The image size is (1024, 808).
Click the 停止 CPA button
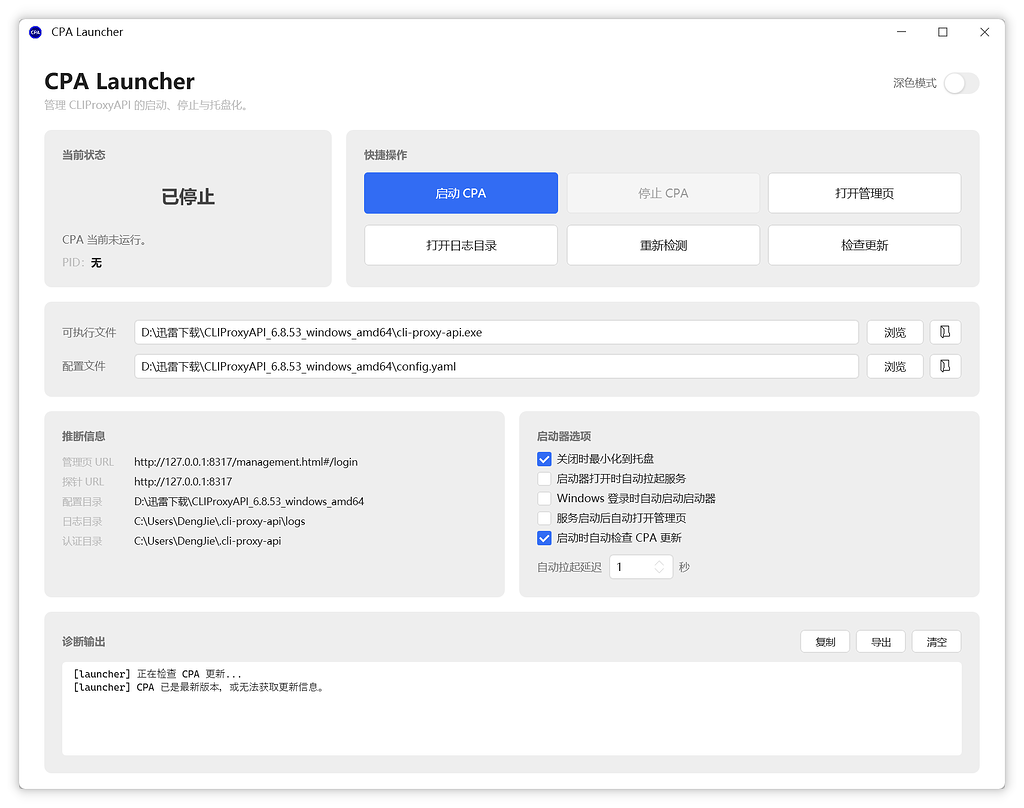click(663, 193)
